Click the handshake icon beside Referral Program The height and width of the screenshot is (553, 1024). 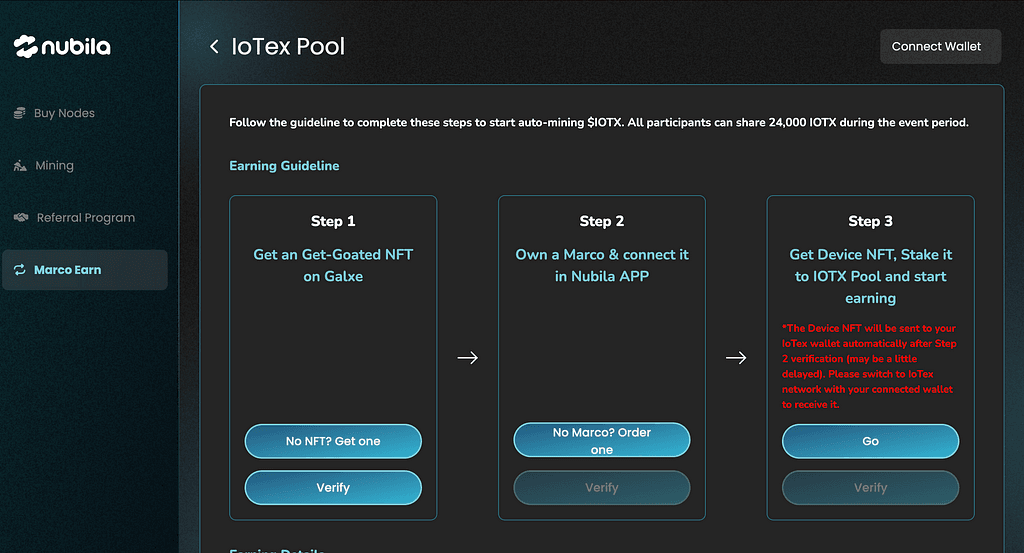[x=20, y=218]
